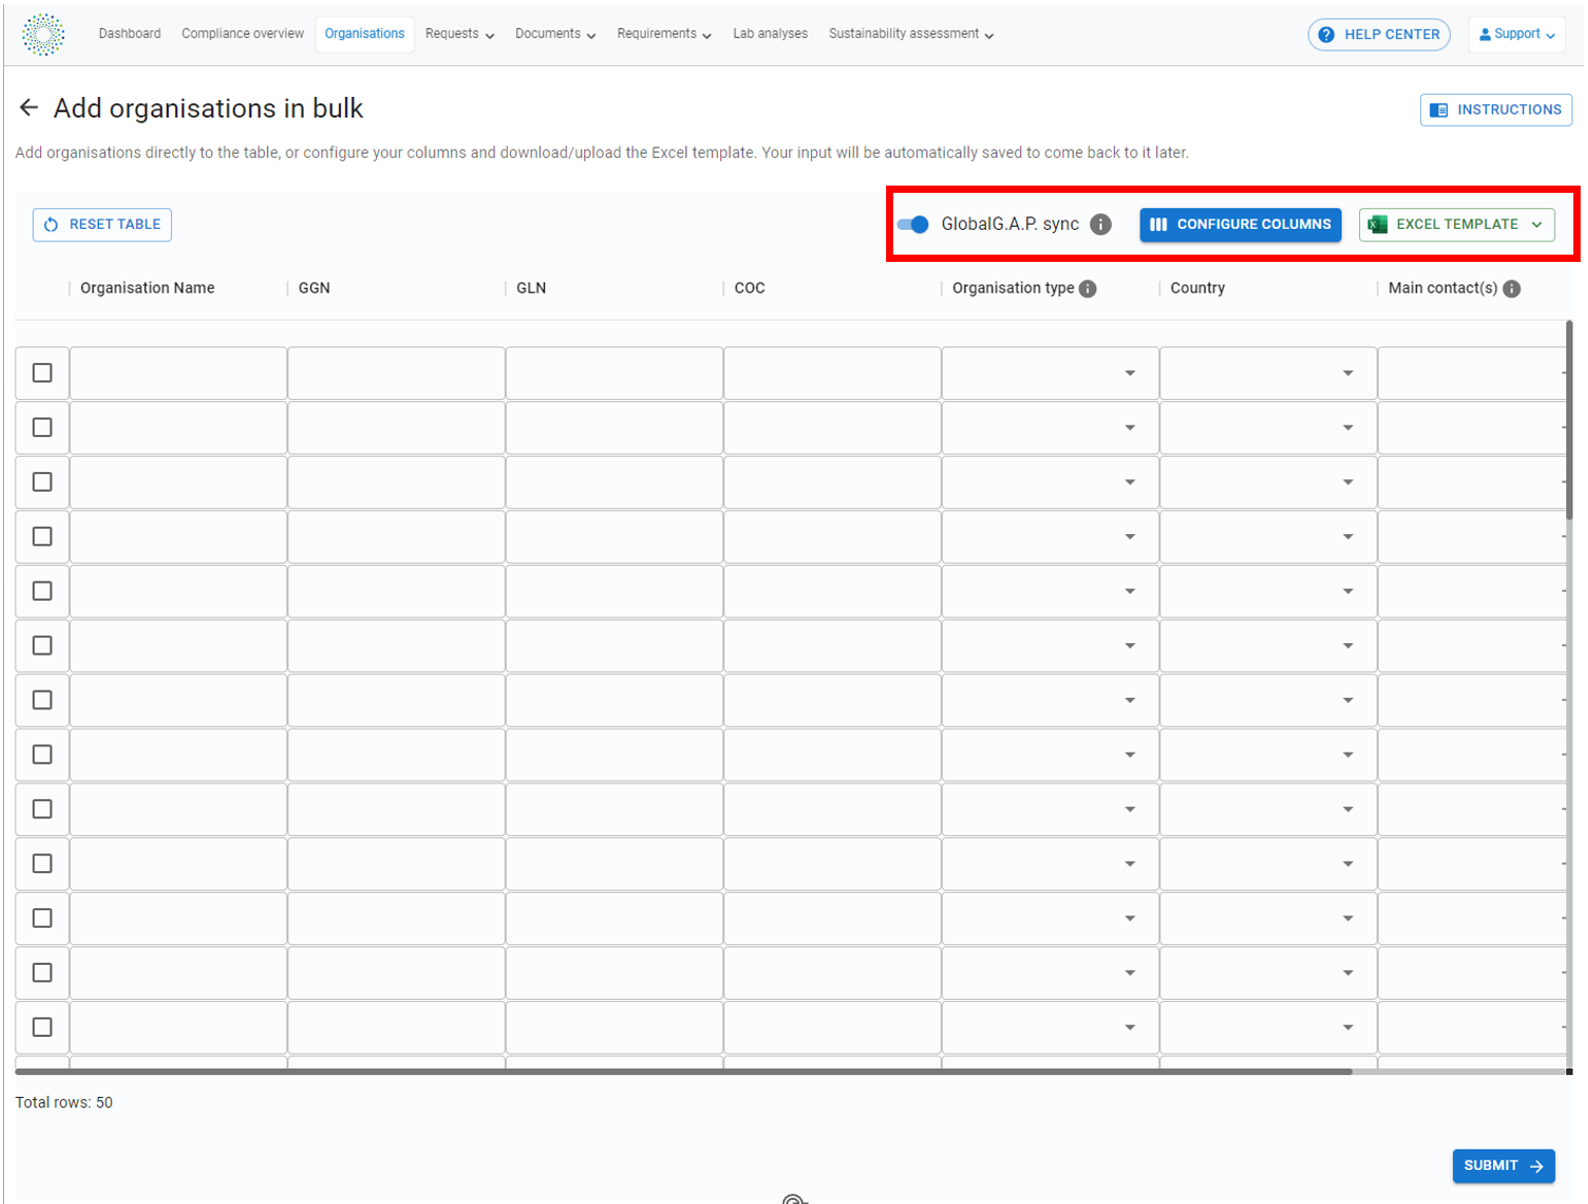Viewport: 1588px width, 1204px height.
Task: Click Organisation Name cell in first row
Action: [178, 373]
